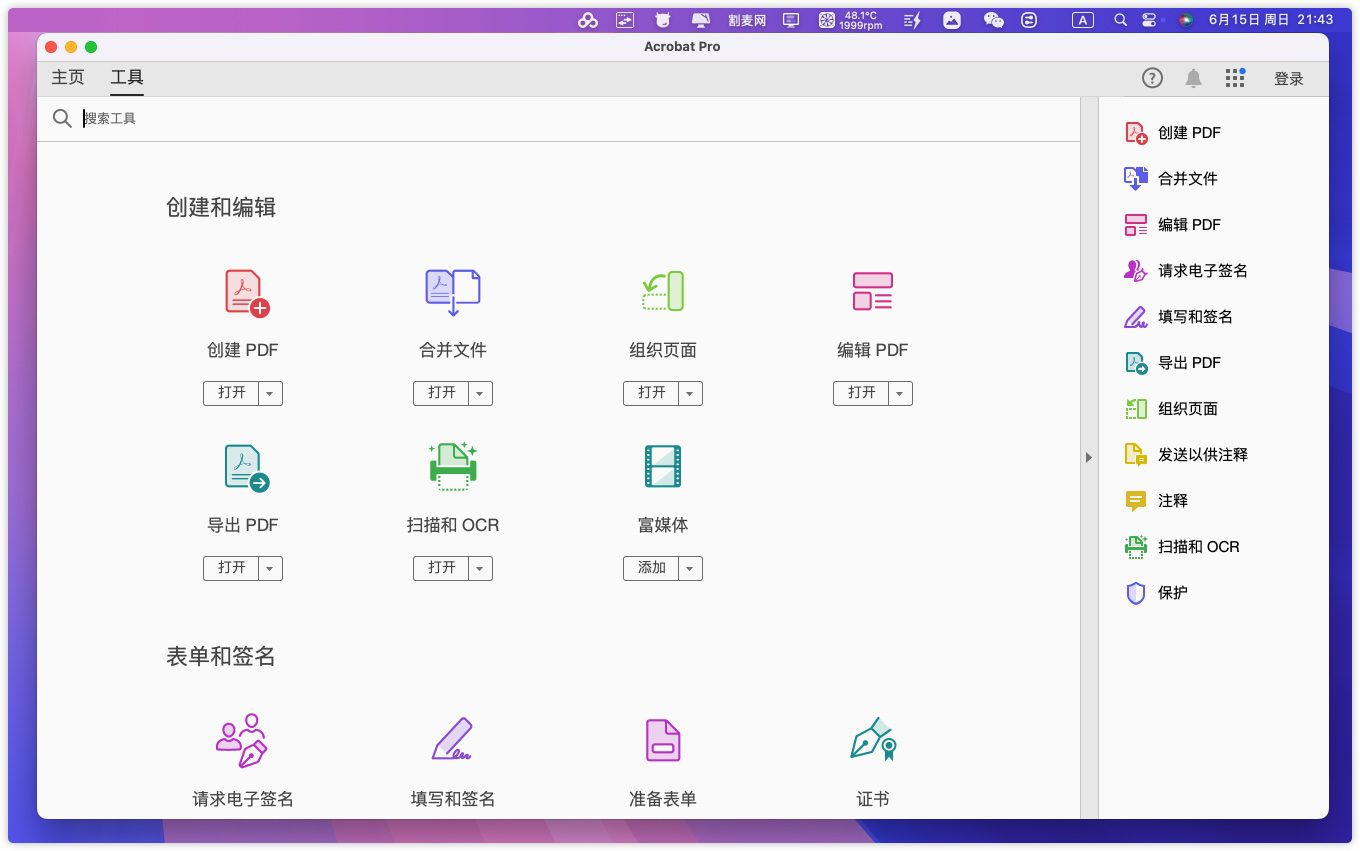Select the Certificates (证书) pen icon
This screenshot has height=851, width=1360.
pyautogui.click(x=872, y=740)
